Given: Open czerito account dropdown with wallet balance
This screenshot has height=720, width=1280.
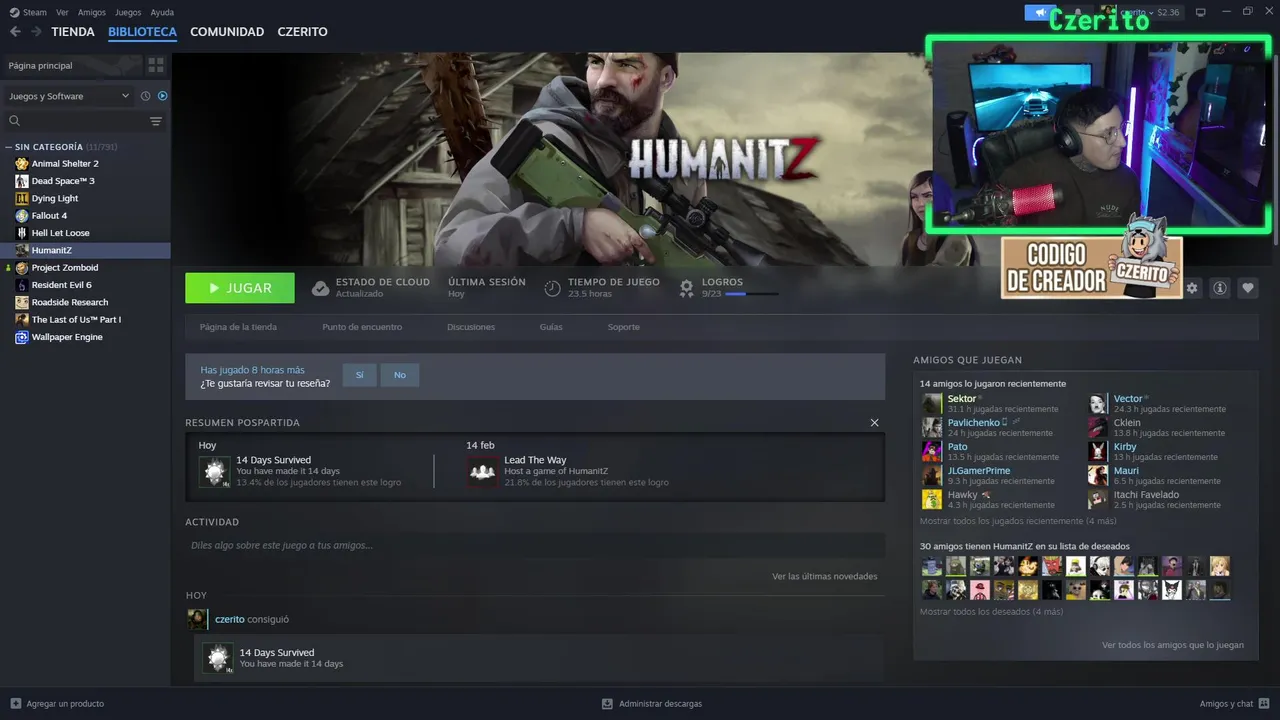Looking at the screenshot, I should click(x=1141, y=12).
